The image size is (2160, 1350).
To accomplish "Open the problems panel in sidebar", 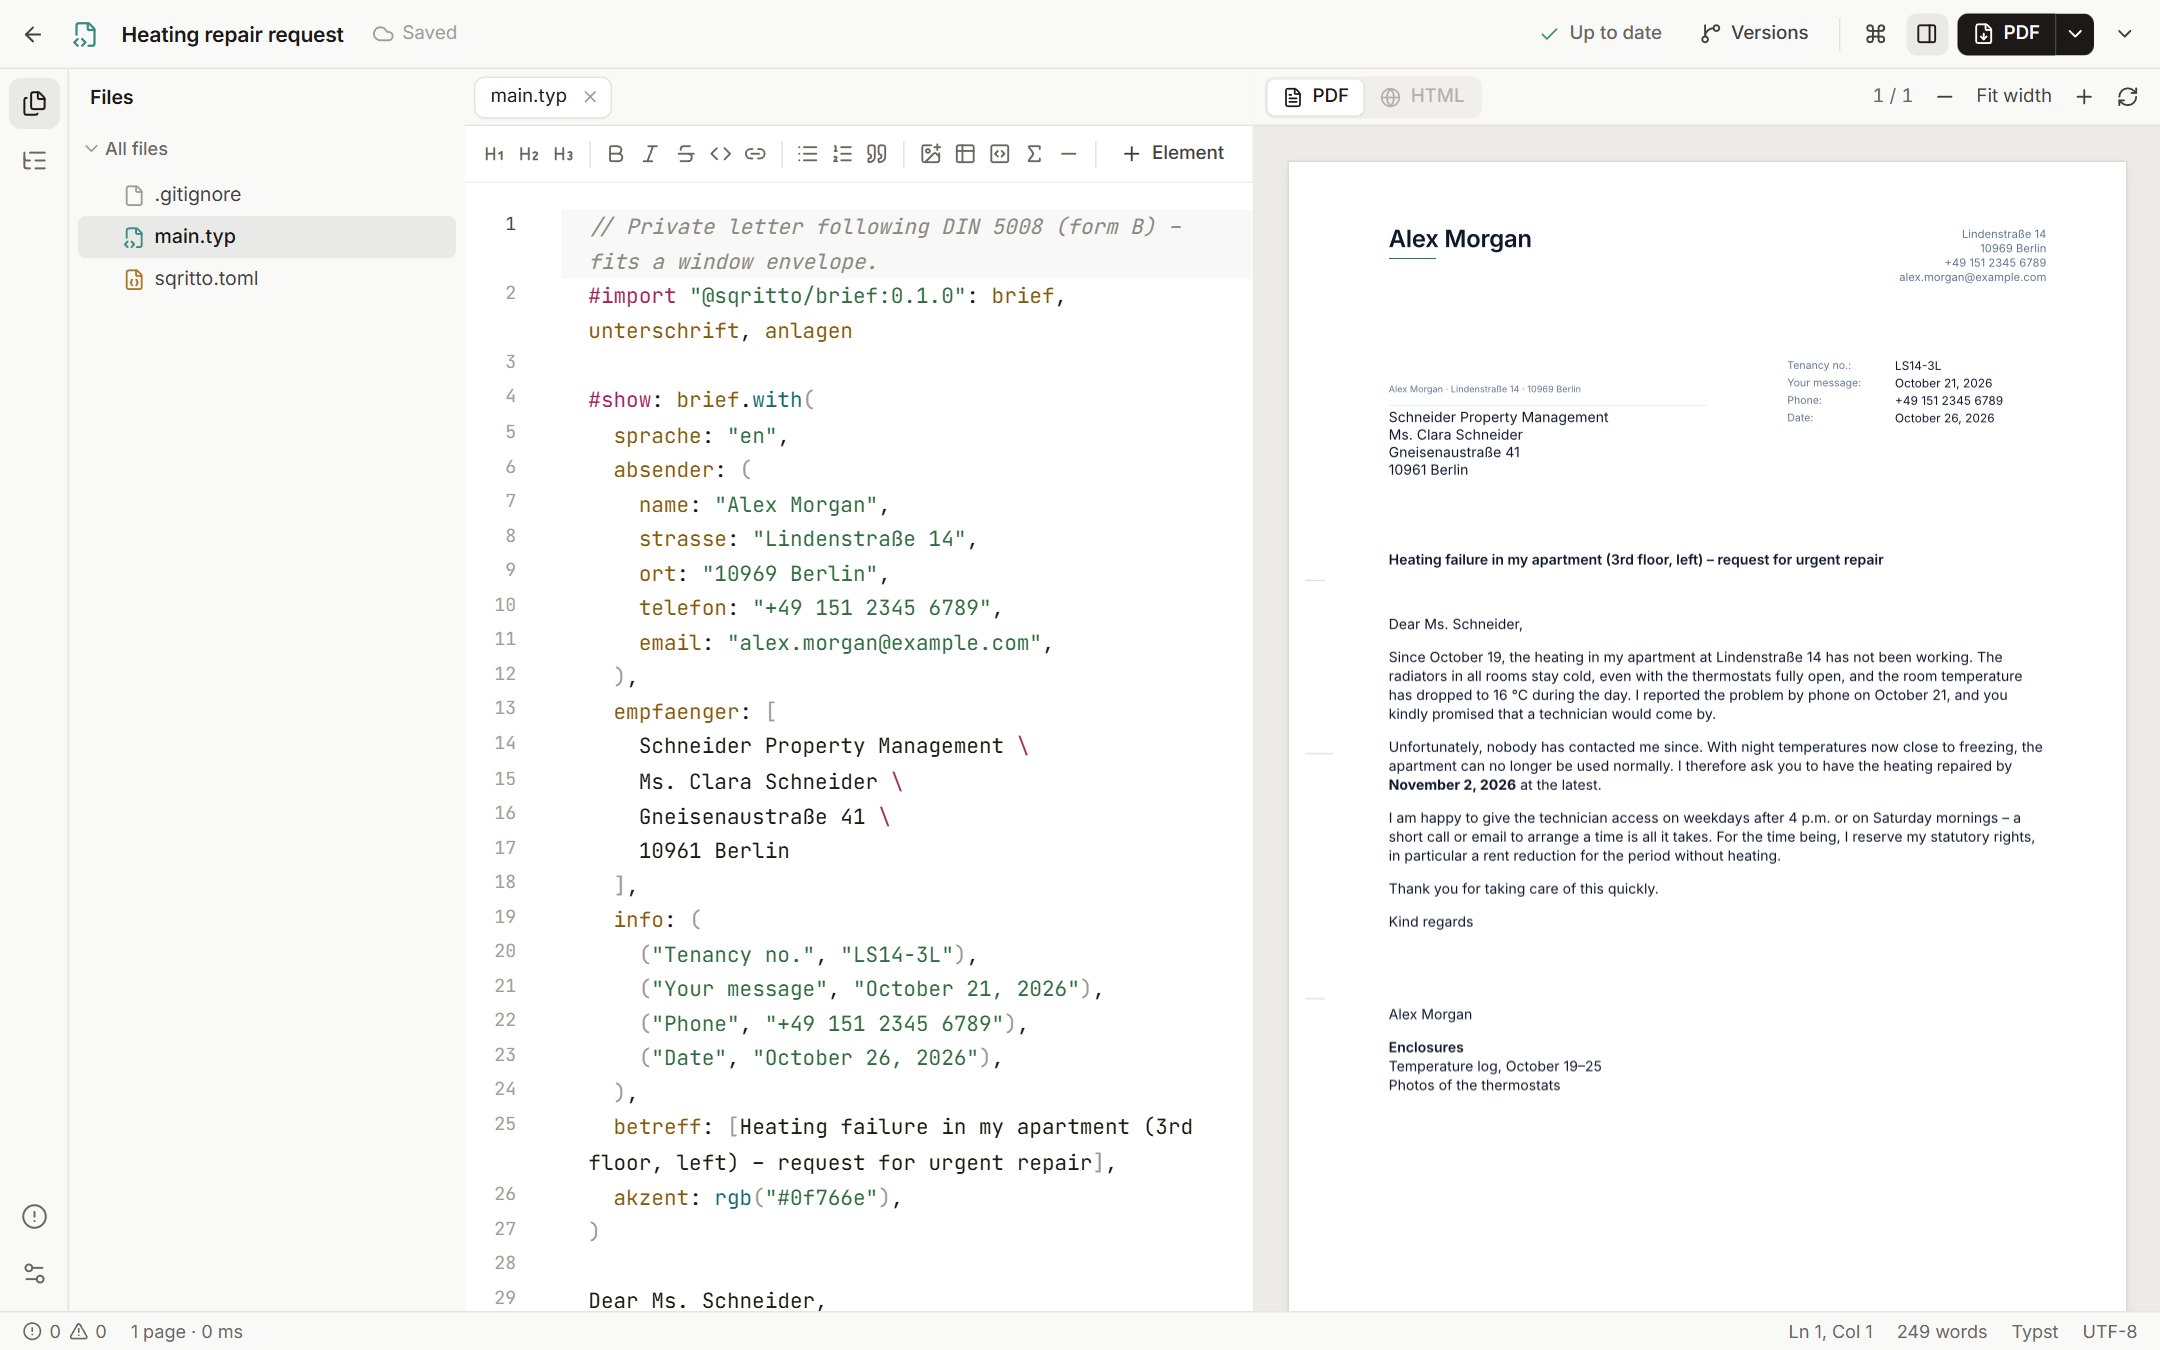I will pos(34,1216).
